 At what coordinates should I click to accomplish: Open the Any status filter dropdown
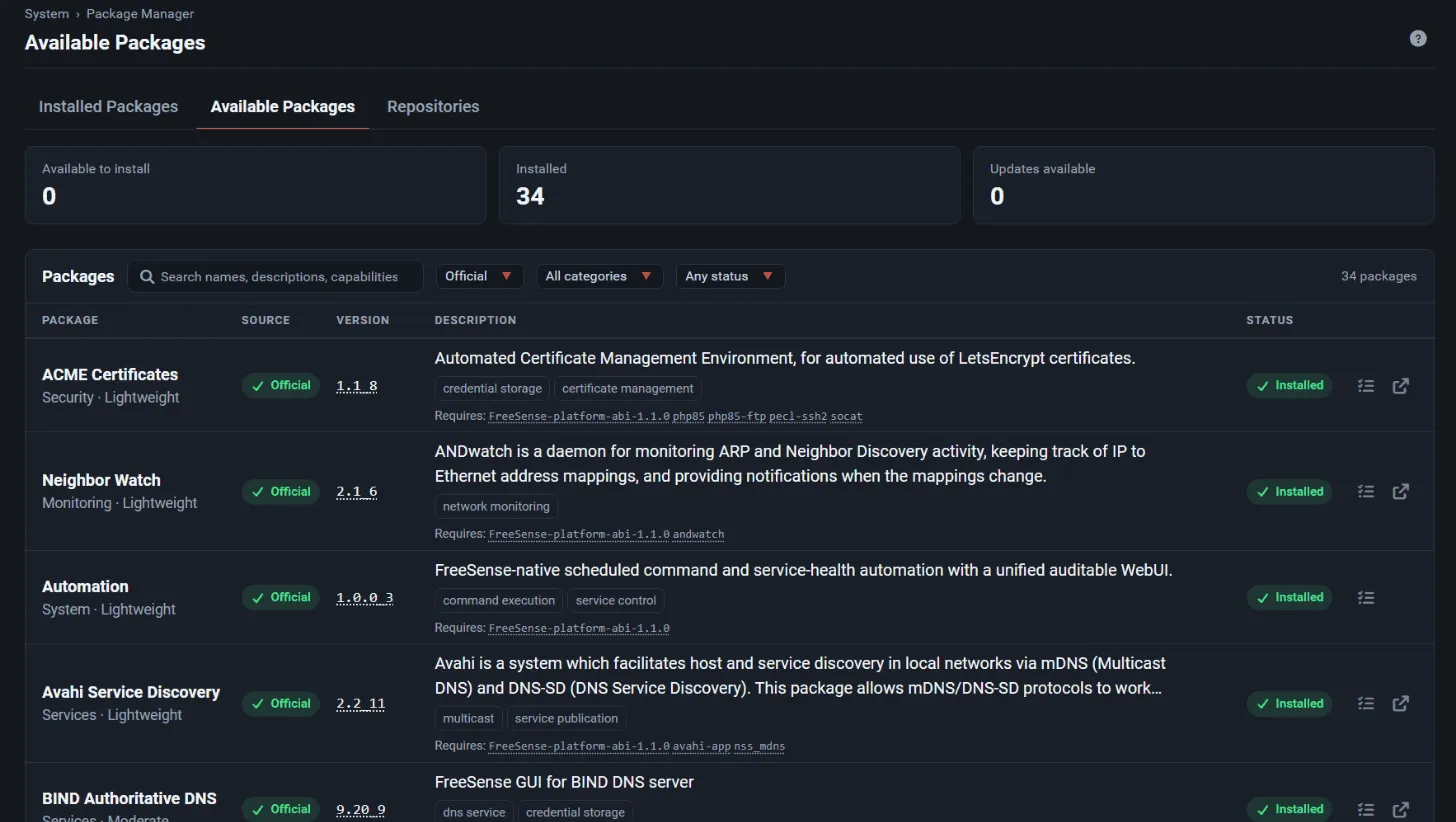[x=730, y=276]
